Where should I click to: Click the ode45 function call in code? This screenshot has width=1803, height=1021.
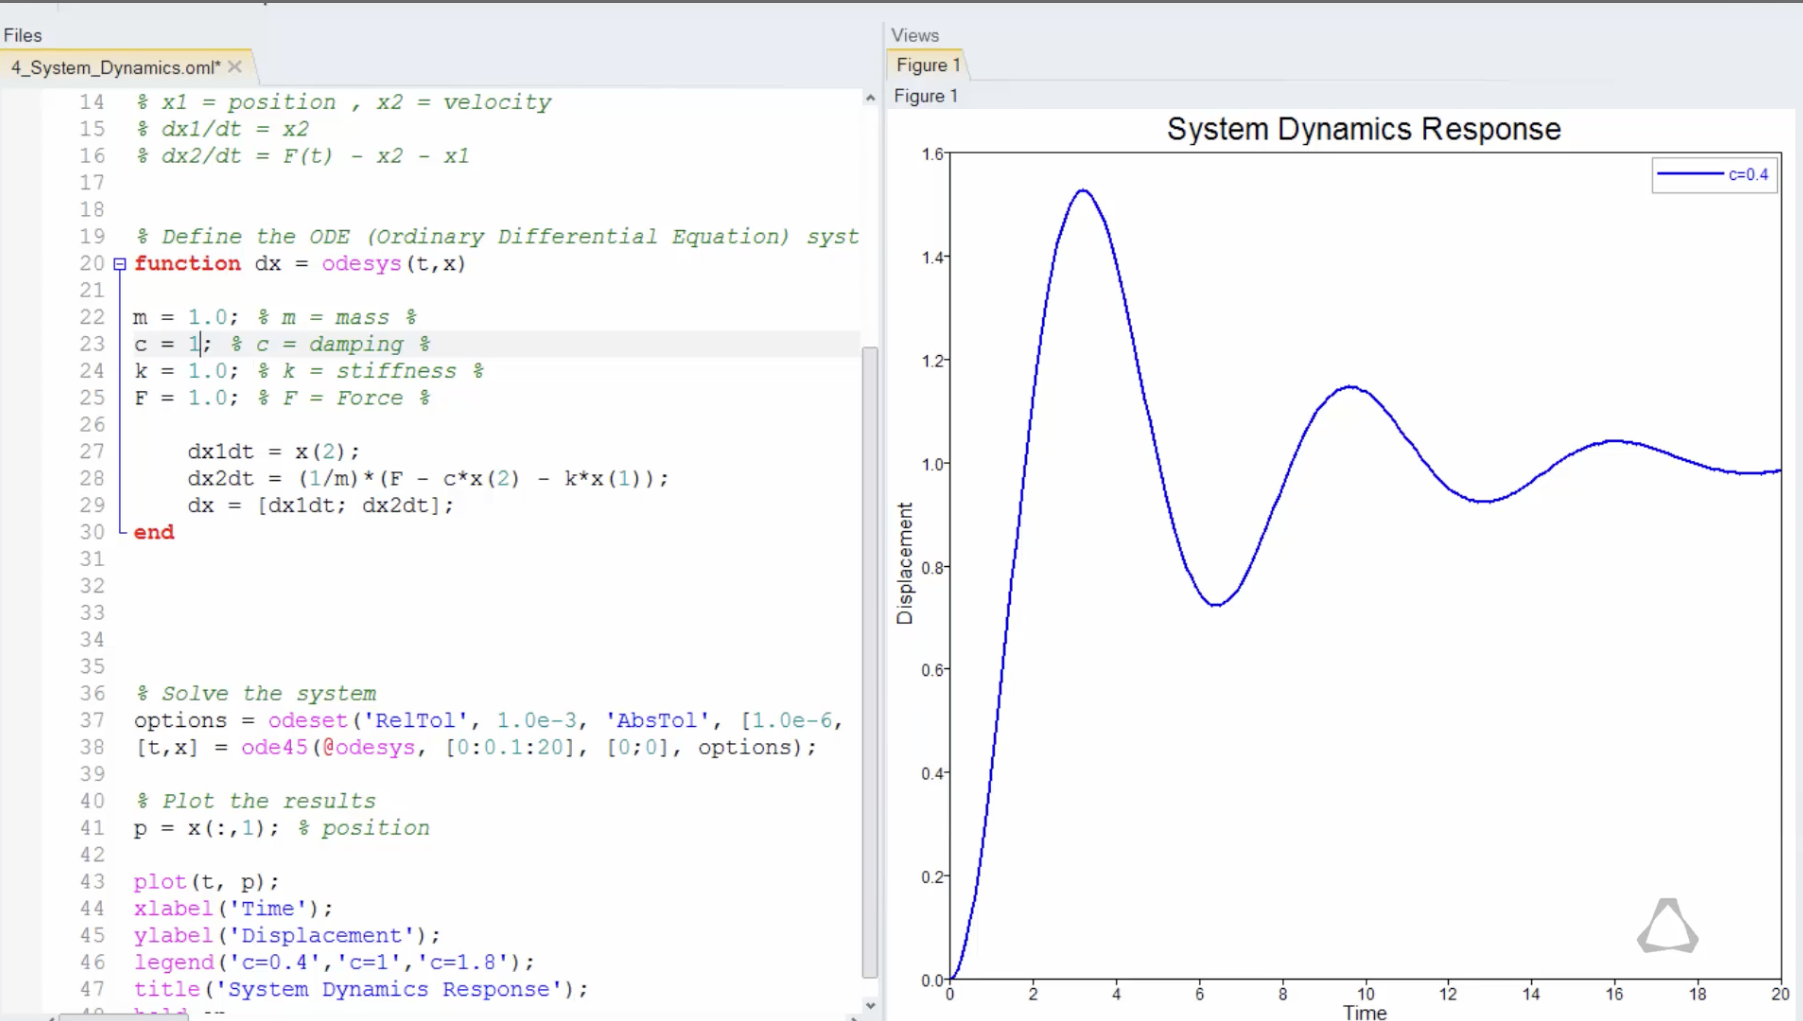[274, 747]
